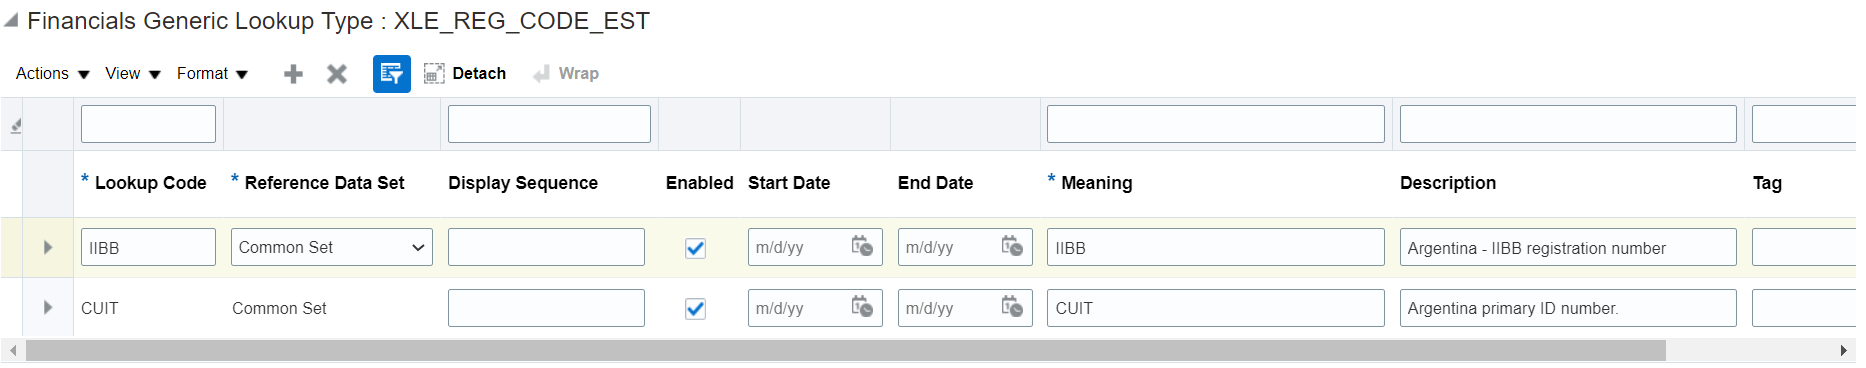This screenshot has width=1866, height=368.
Task: Open the Actions menu
Action: (53, 74)
